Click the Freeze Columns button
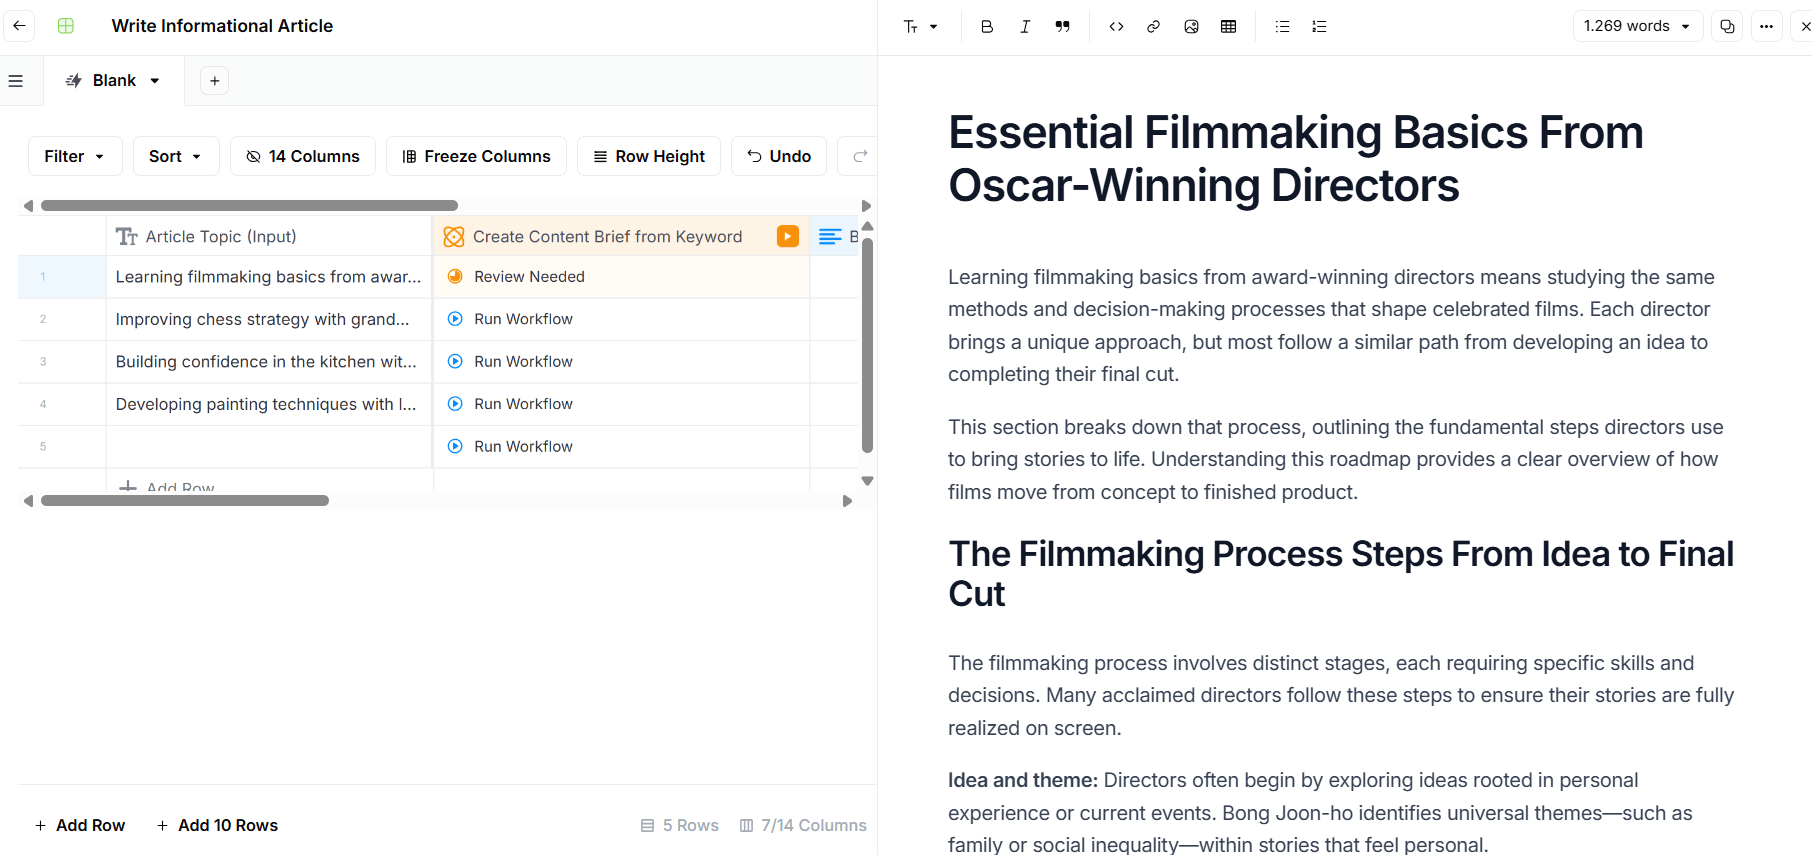The height and width of the screenshot is (855, 1812). coord(476,156)
